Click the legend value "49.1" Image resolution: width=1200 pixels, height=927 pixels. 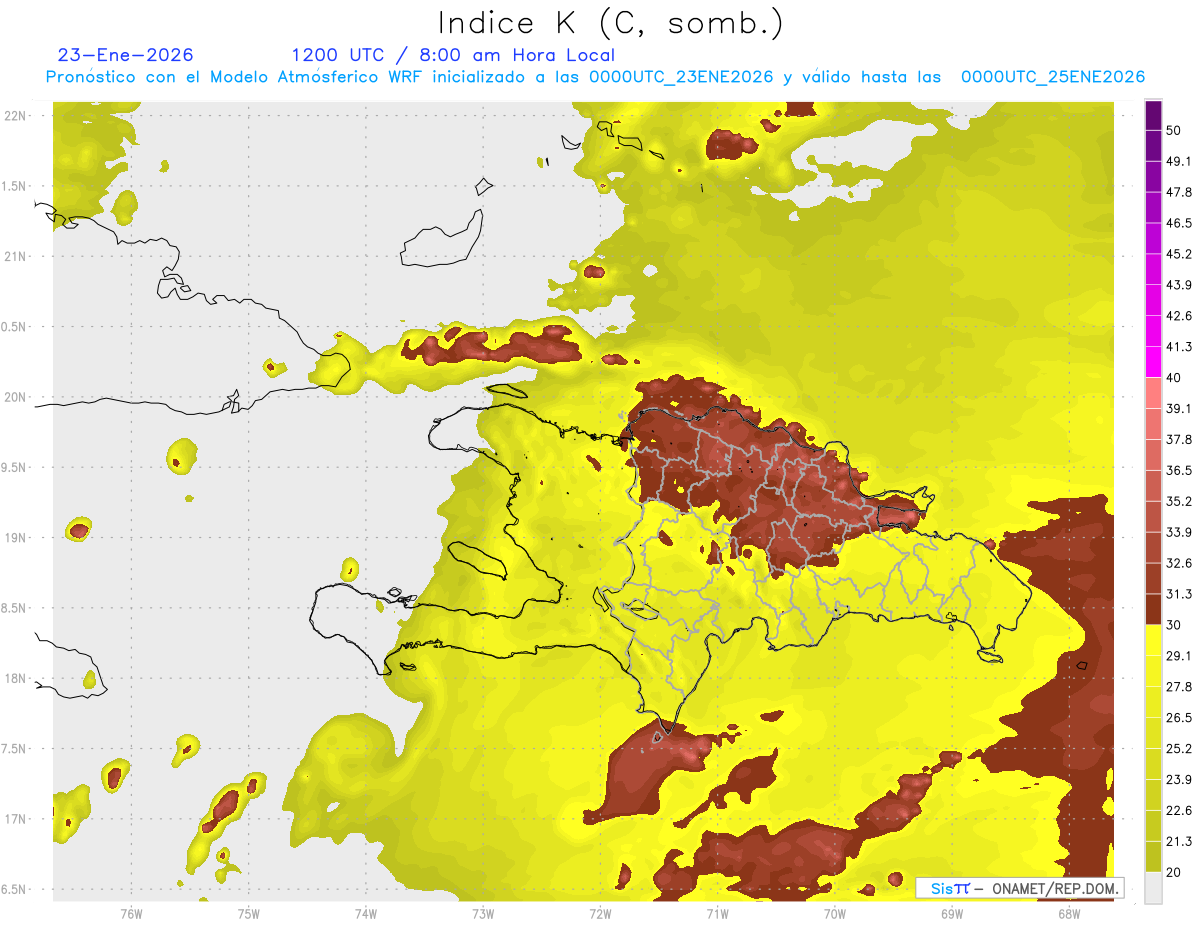point(1179,162)
